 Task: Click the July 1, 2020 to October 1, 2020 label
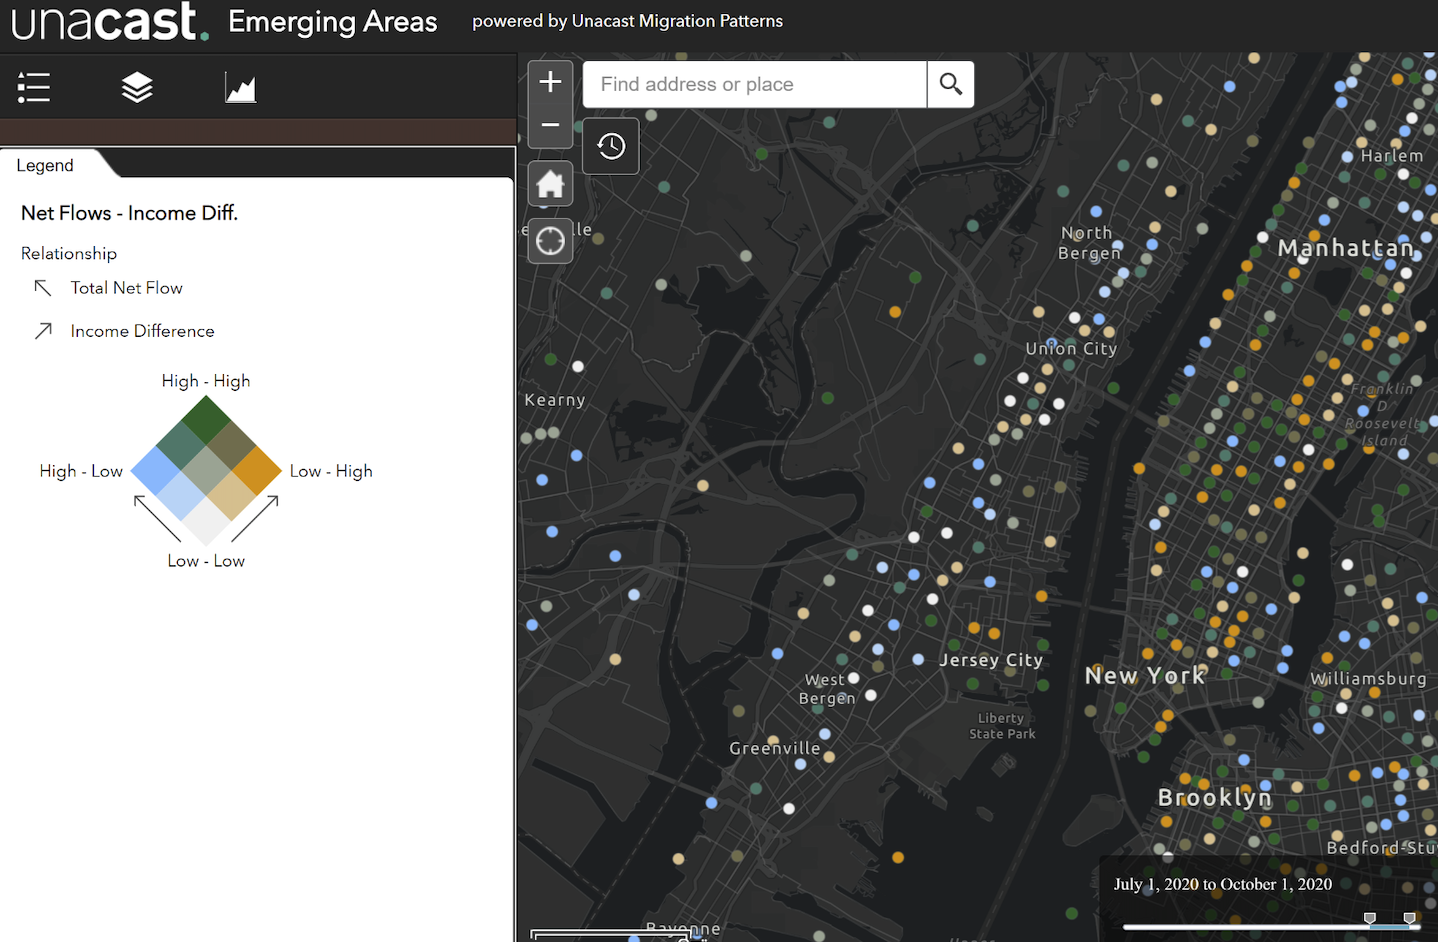click(1223, 884)
